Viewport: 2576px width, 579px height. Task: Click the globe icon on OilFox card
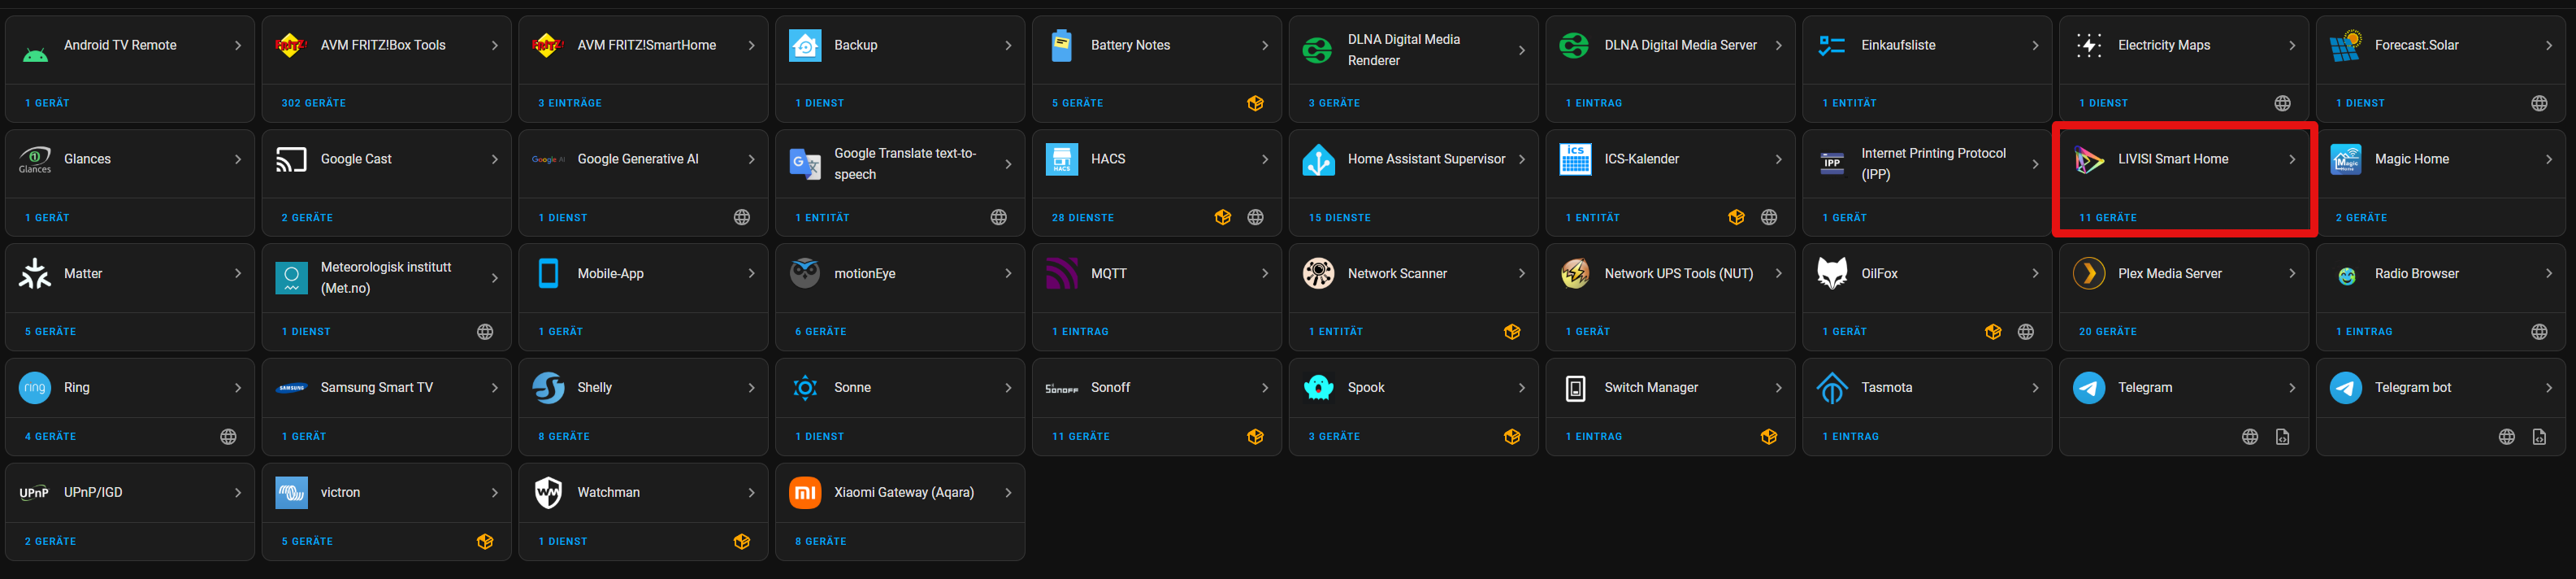(x=2026, y=331)
